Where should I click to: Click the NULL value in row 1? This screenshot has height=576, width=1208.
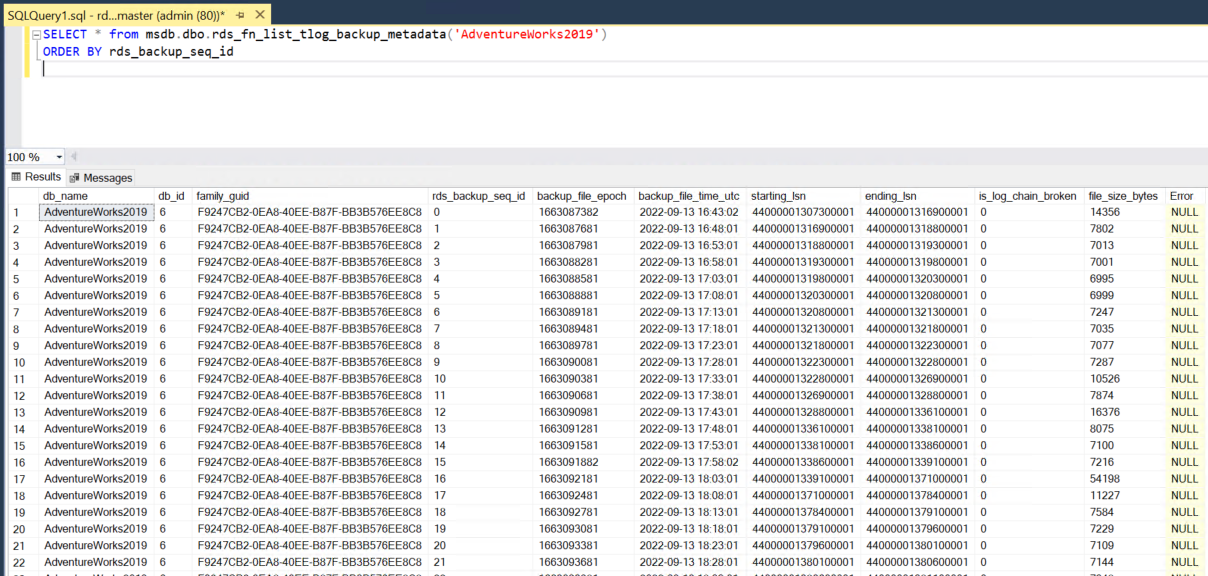[x=1184, y=211]
